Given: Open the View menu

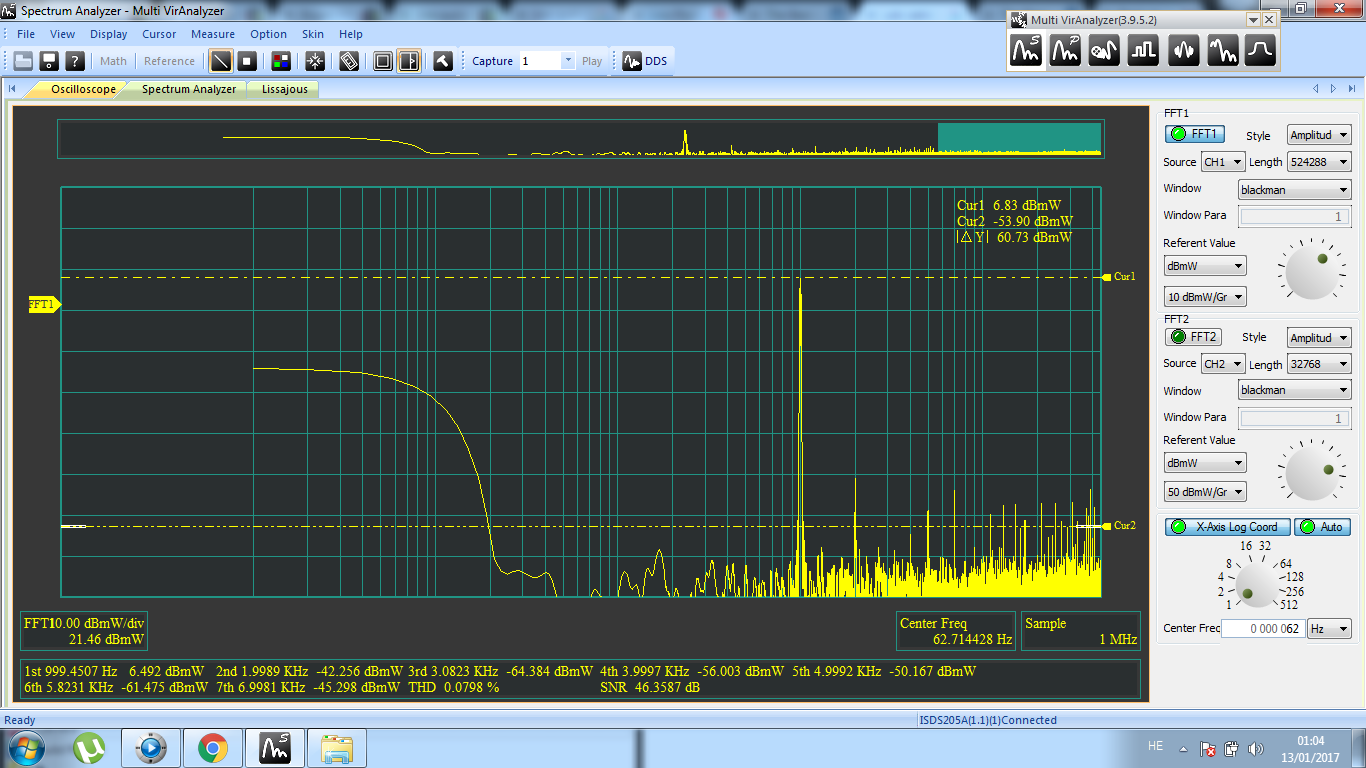Looking at the screenshot, I should click(62, 34).
